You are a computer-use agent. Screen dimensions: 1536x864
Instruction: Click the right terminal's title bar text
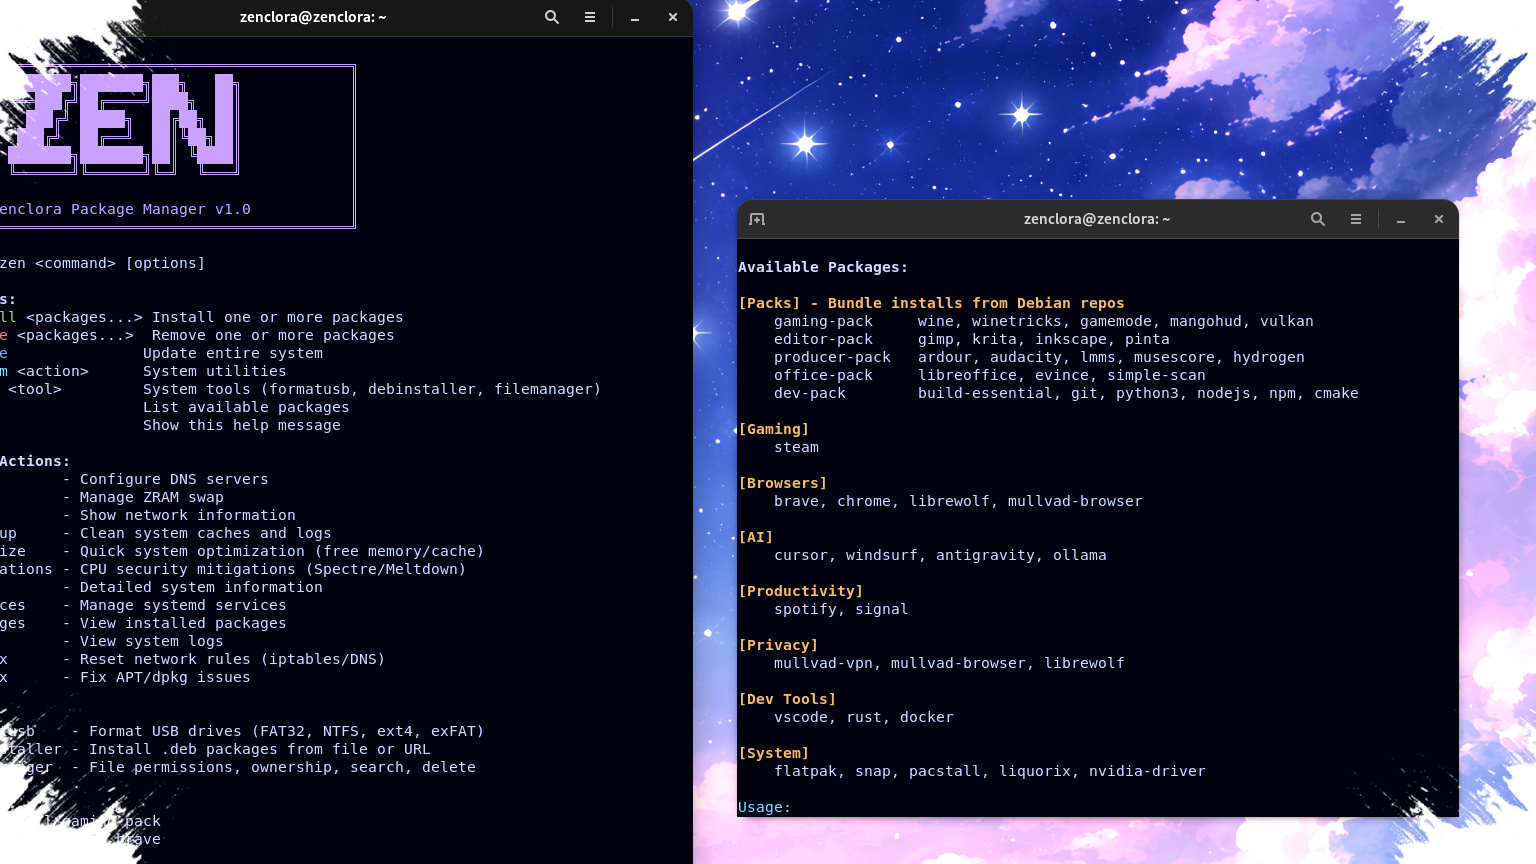1096,219
